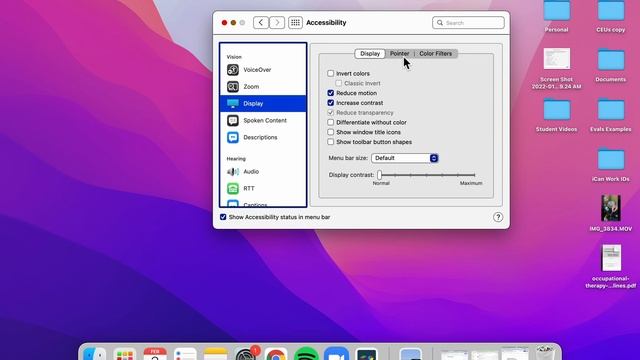Uncheck Show Accessibility status in menu bar

click(x=223, y=217)
